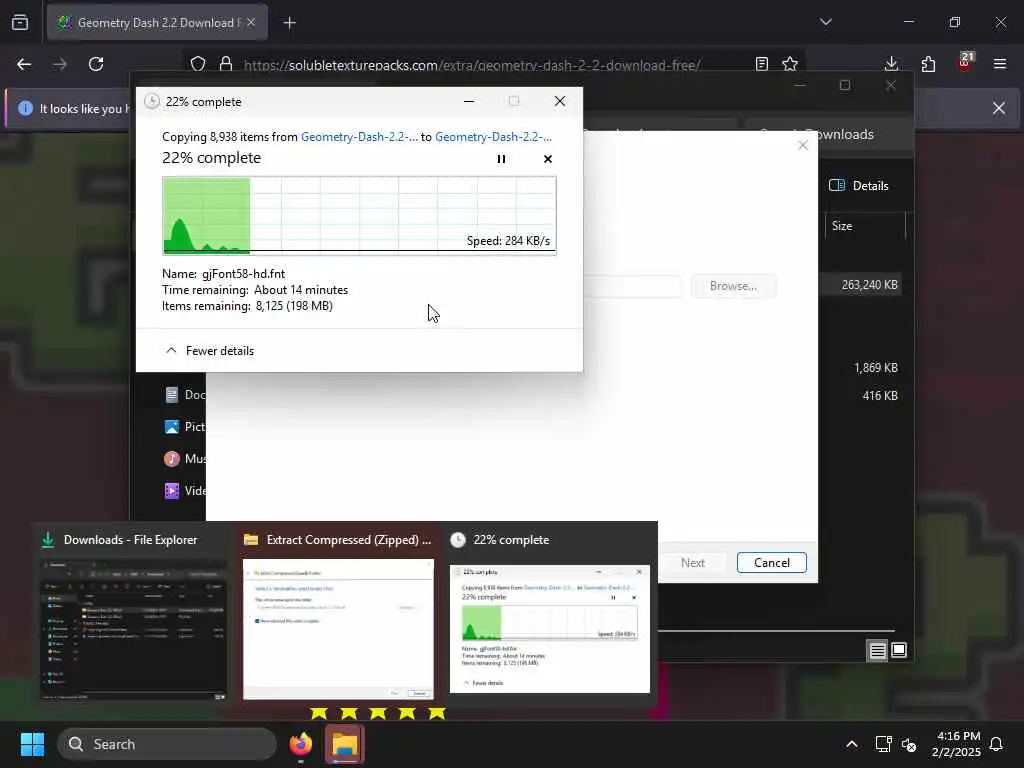Select the 263,240 KB file row
1024x768 pixels.
click(869, 285)
